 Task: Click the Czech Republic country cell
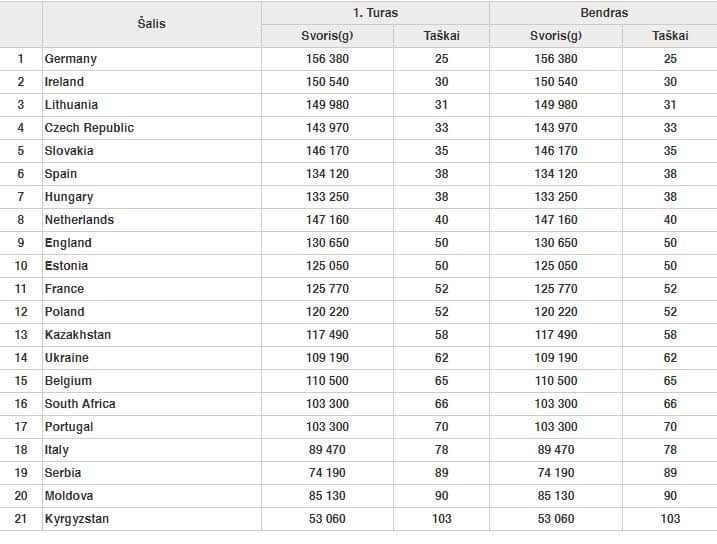89,128
